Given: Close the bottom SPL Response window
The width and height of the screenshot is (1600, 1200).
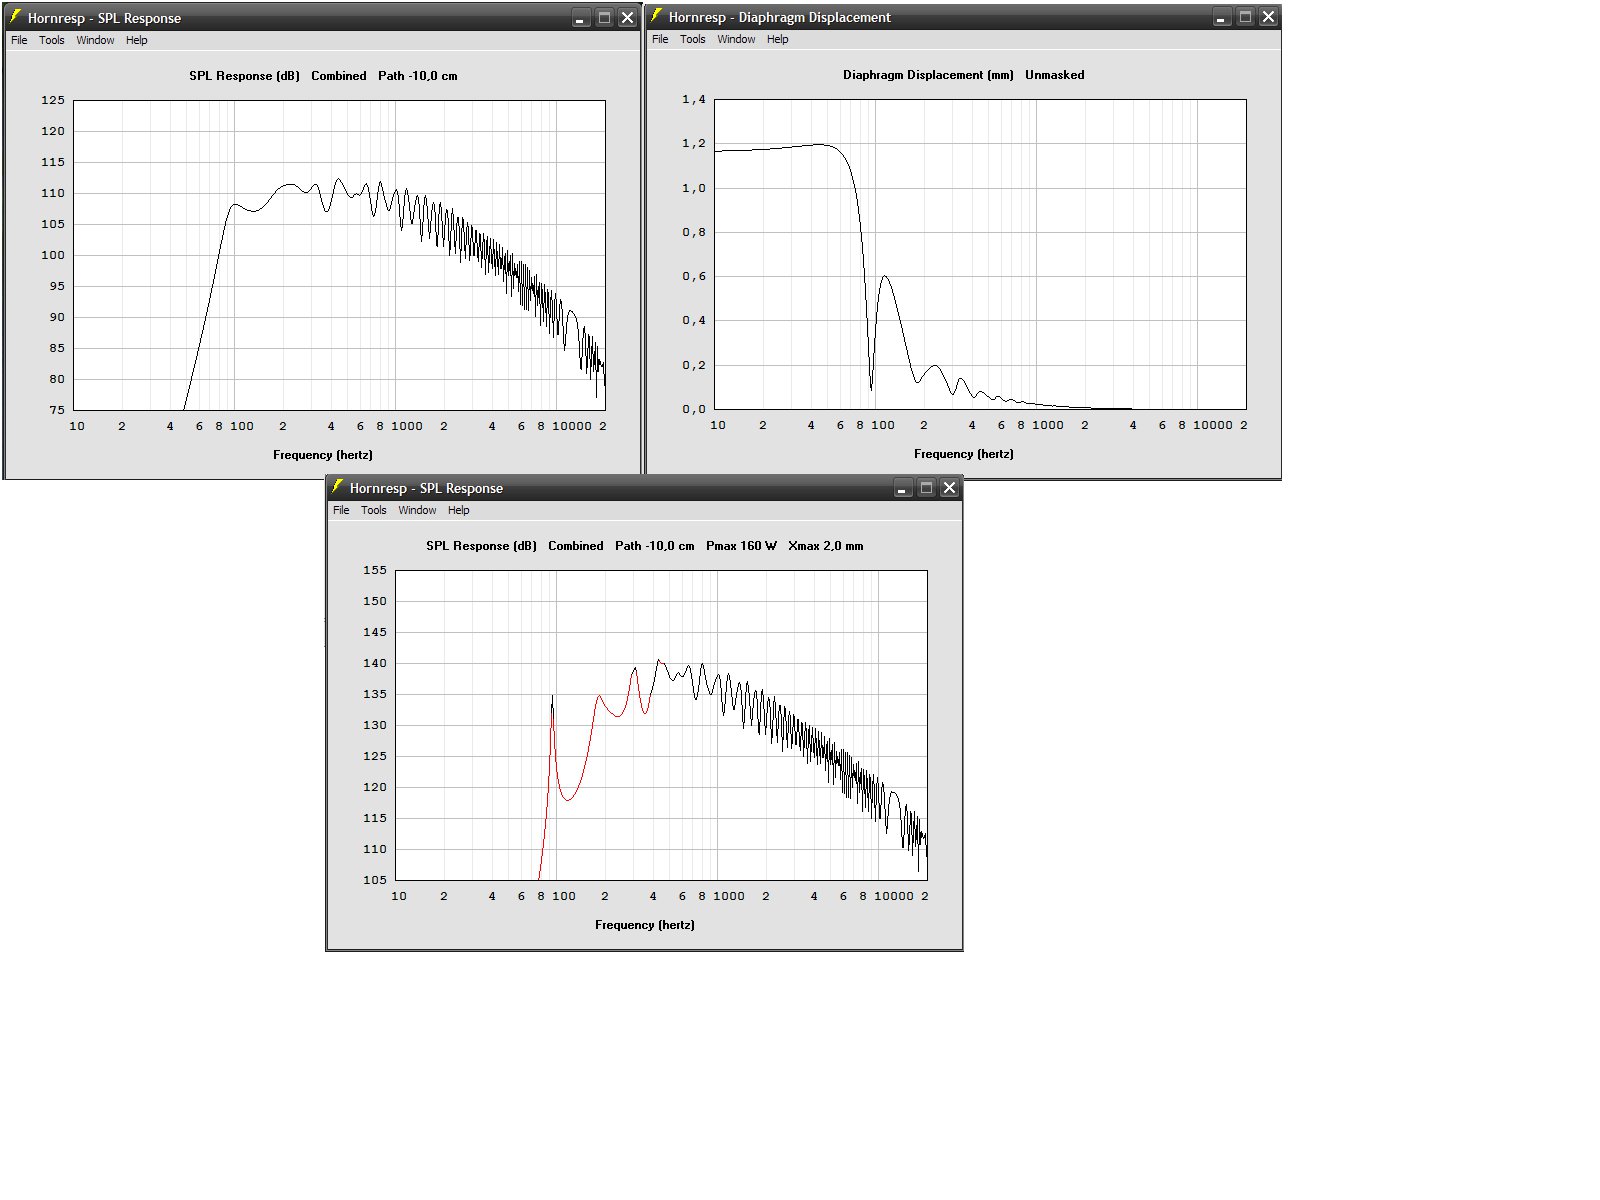Looking at the screenshot, I should click(949, 488).
